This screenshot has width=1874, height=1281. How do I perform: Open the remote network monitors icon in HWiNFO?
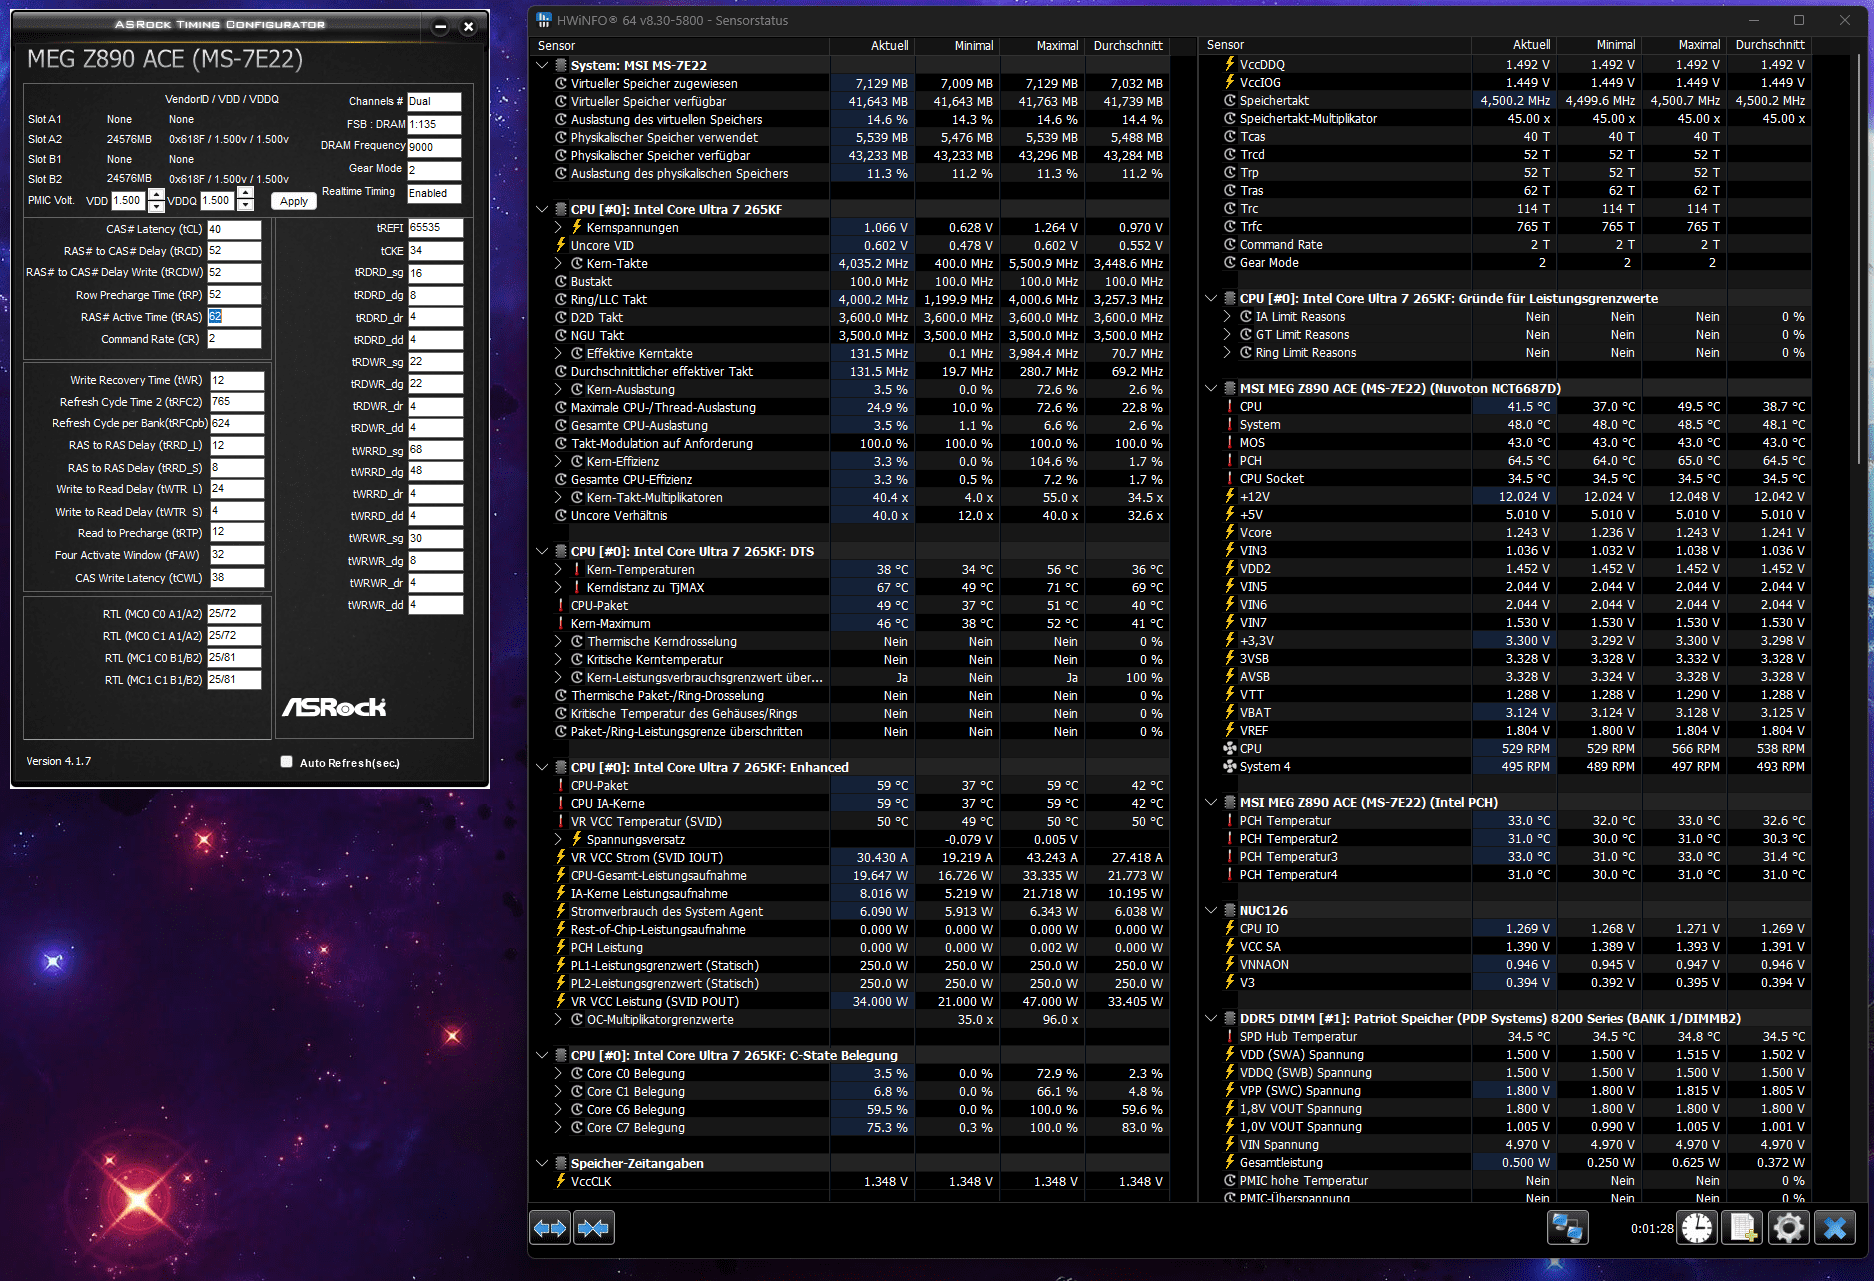coord(1567,1227)
